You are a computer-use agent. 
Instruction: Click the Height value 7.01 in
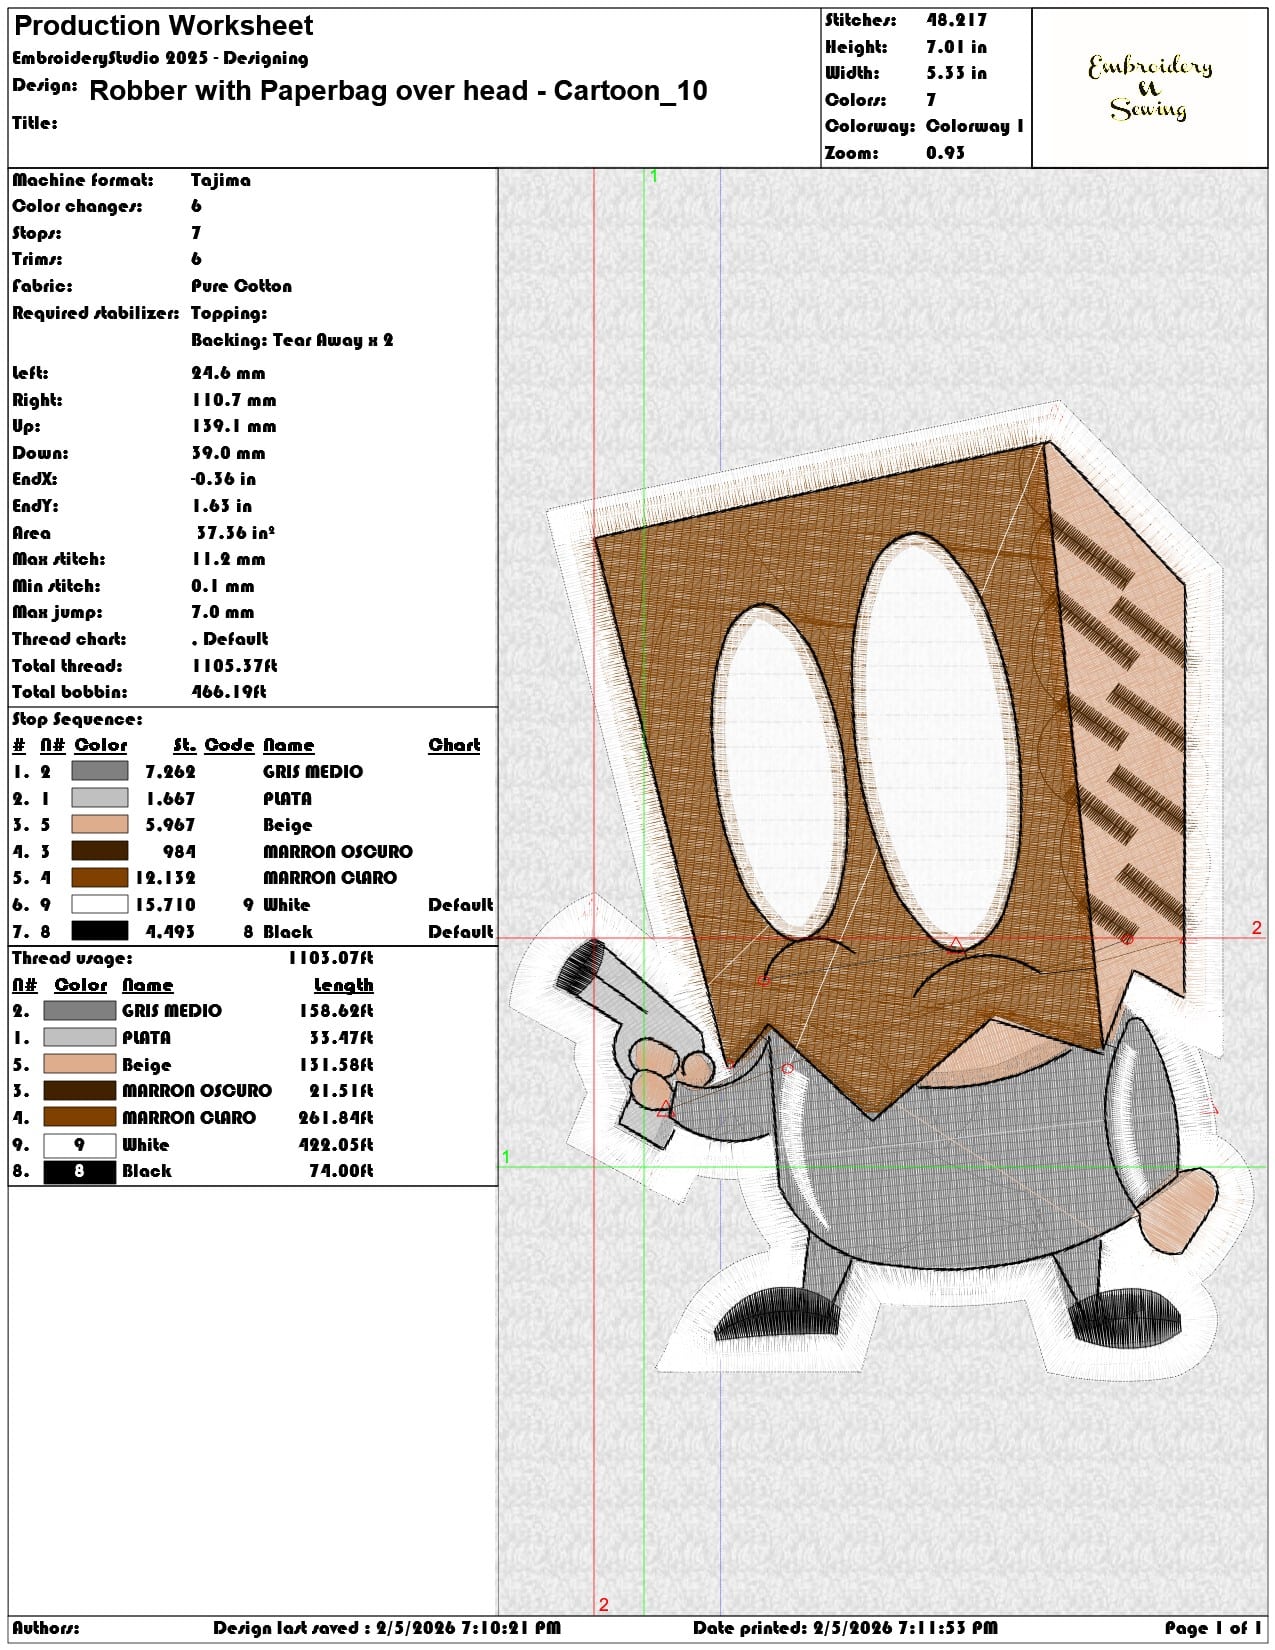(x=956, y=47)
